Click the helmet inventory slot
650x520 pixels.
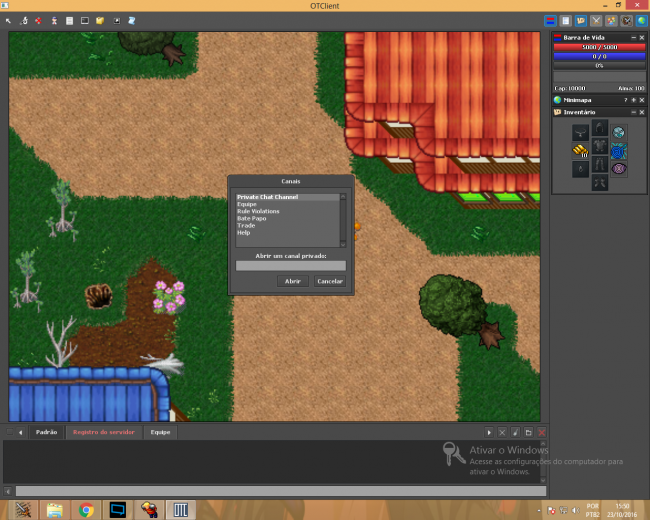click(599, 128)
